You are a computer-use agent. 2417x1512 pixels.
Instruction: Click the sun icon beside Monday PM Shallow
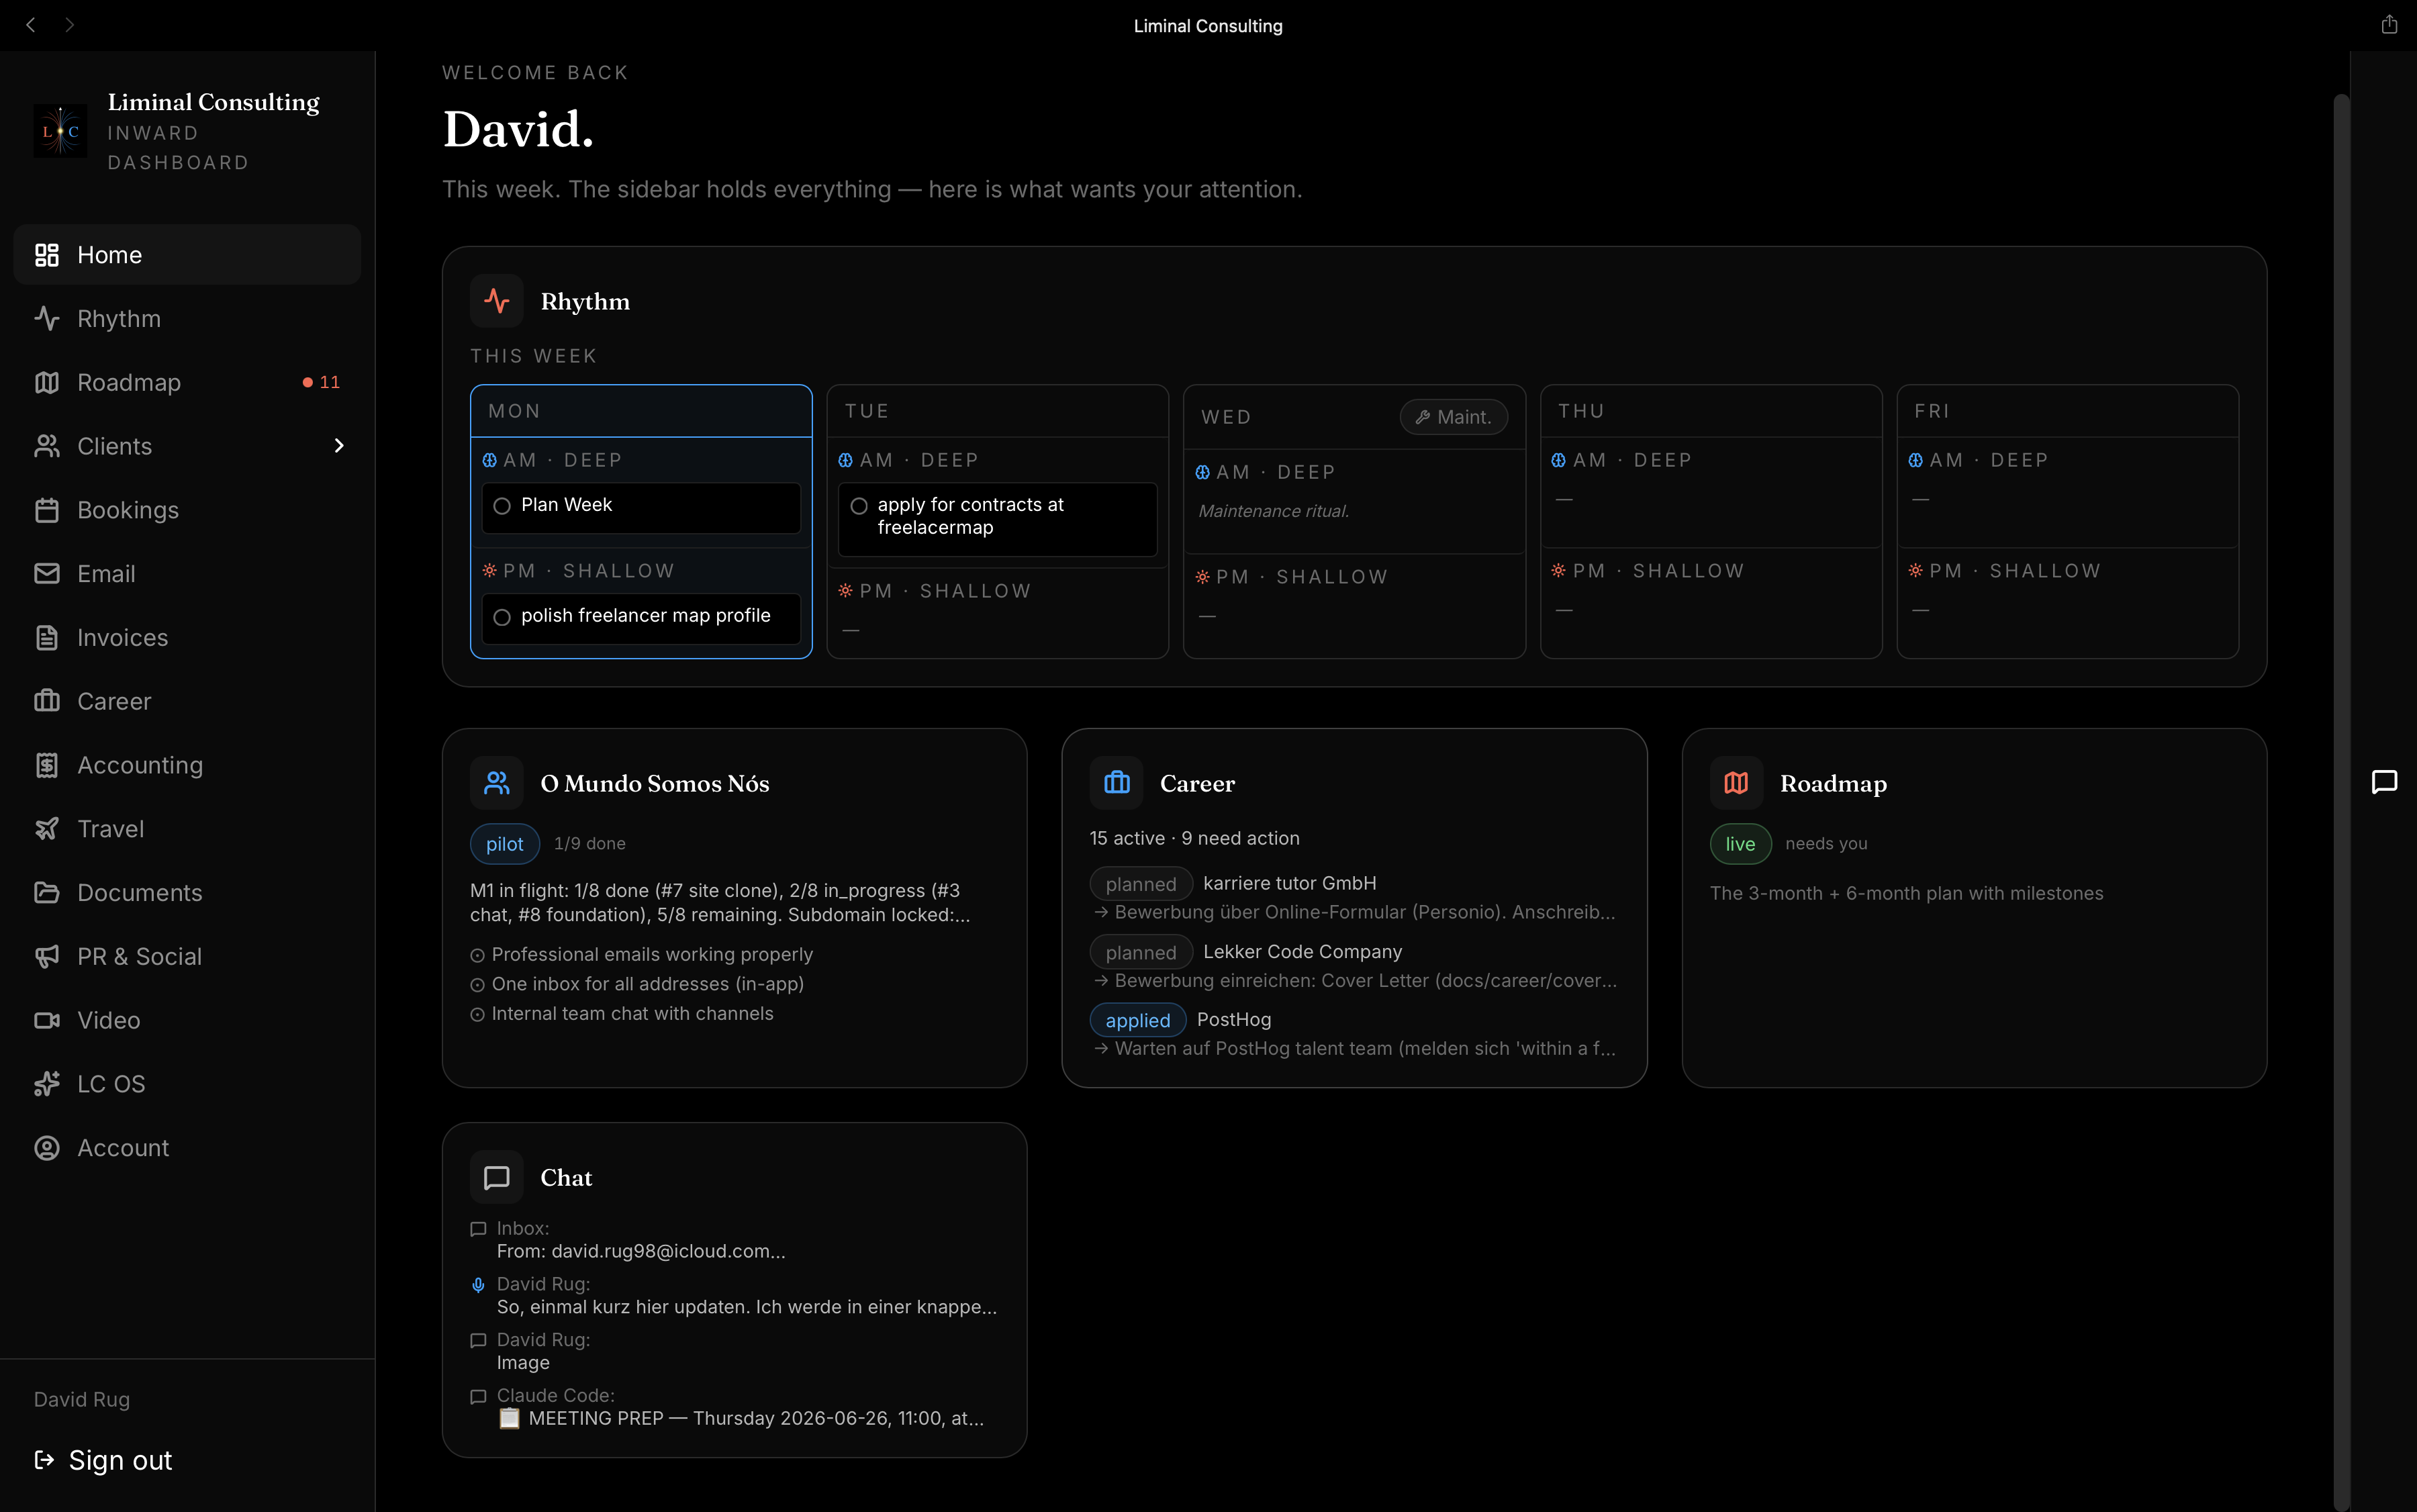pos(490,571)
